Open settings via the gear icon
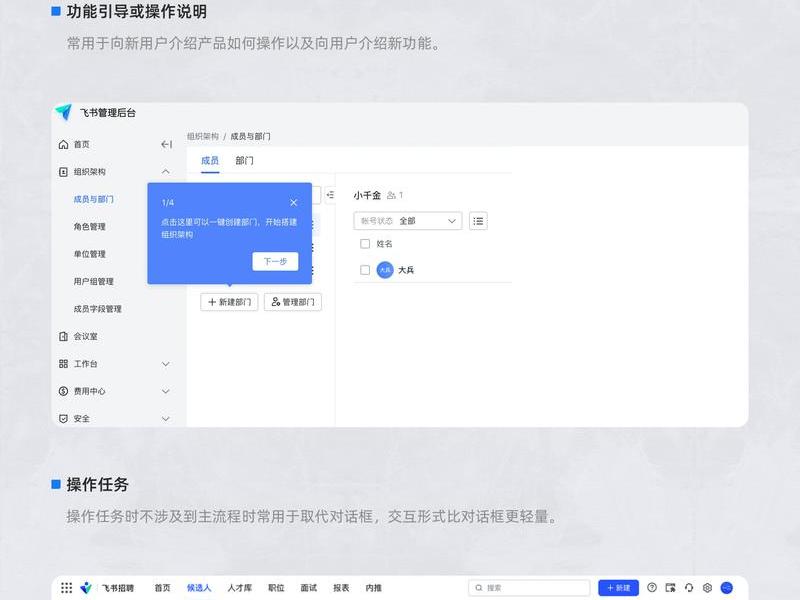800x600 pixels. [707, 588]
